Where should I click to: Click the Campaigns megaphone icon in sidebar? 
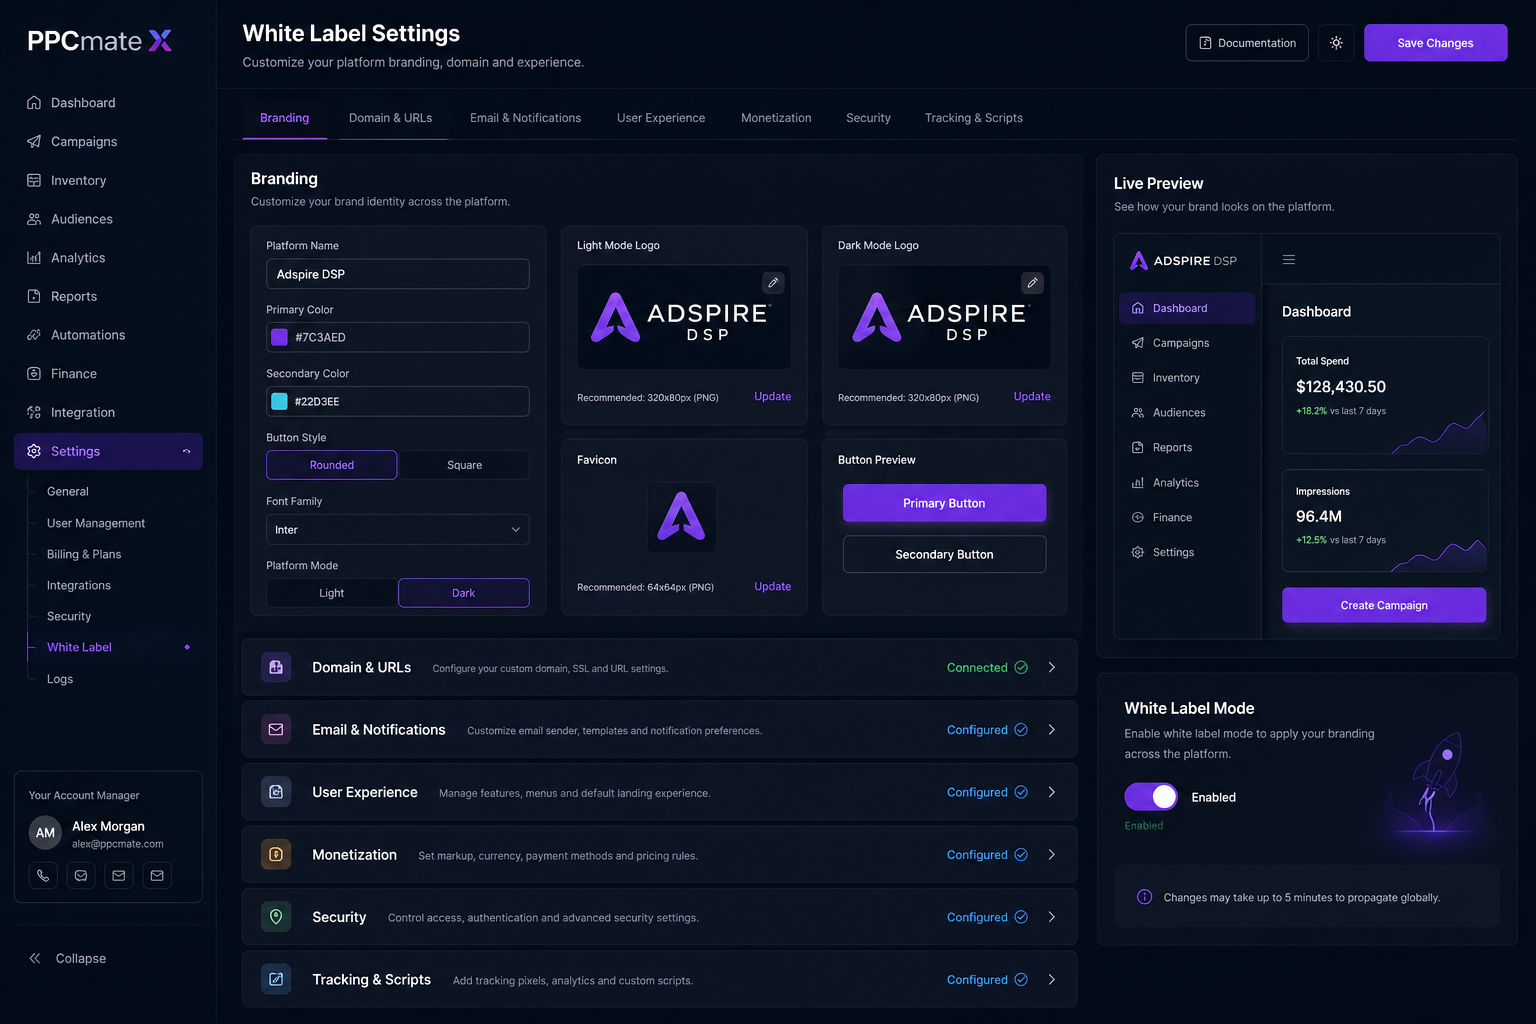click(x=34, y=142)
